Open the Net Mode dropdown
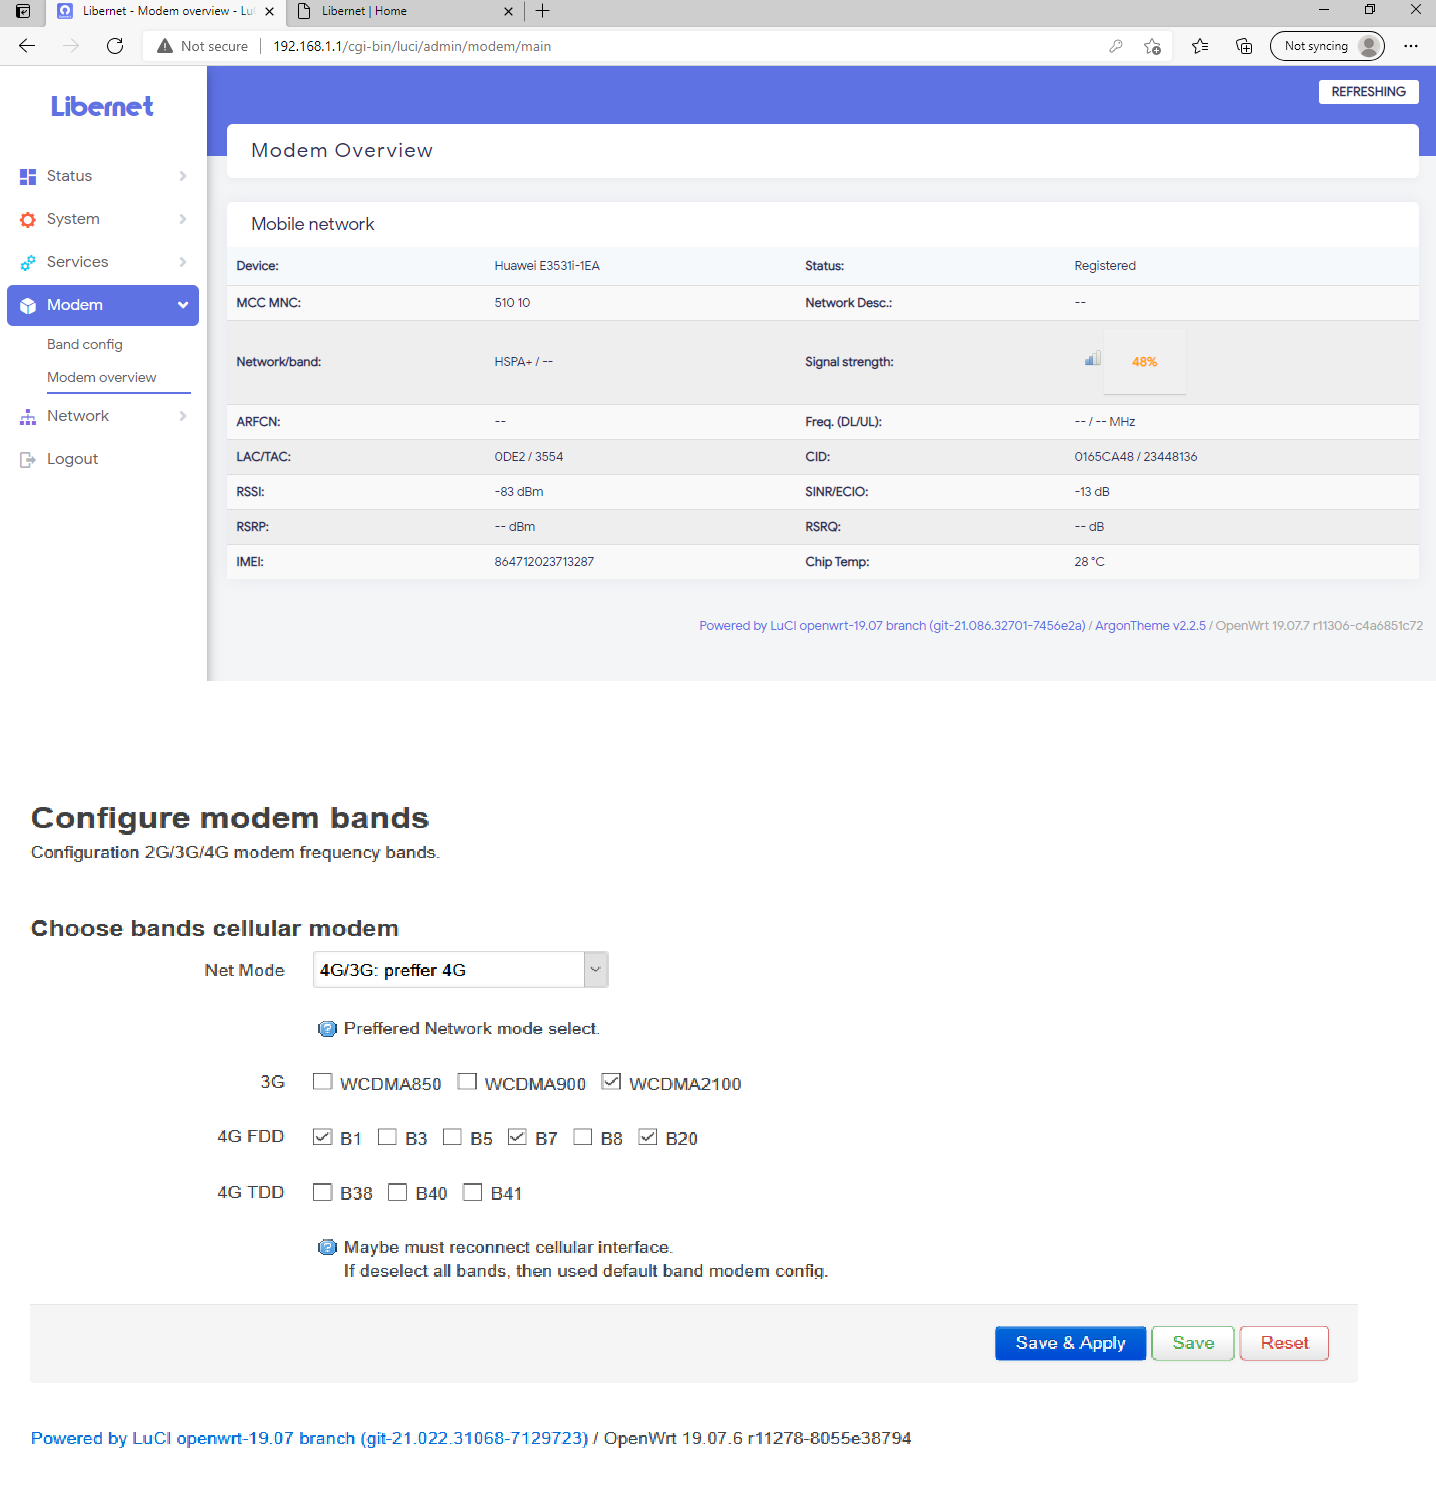Screen dimensions: 1436x1508 tap(460, 970)
